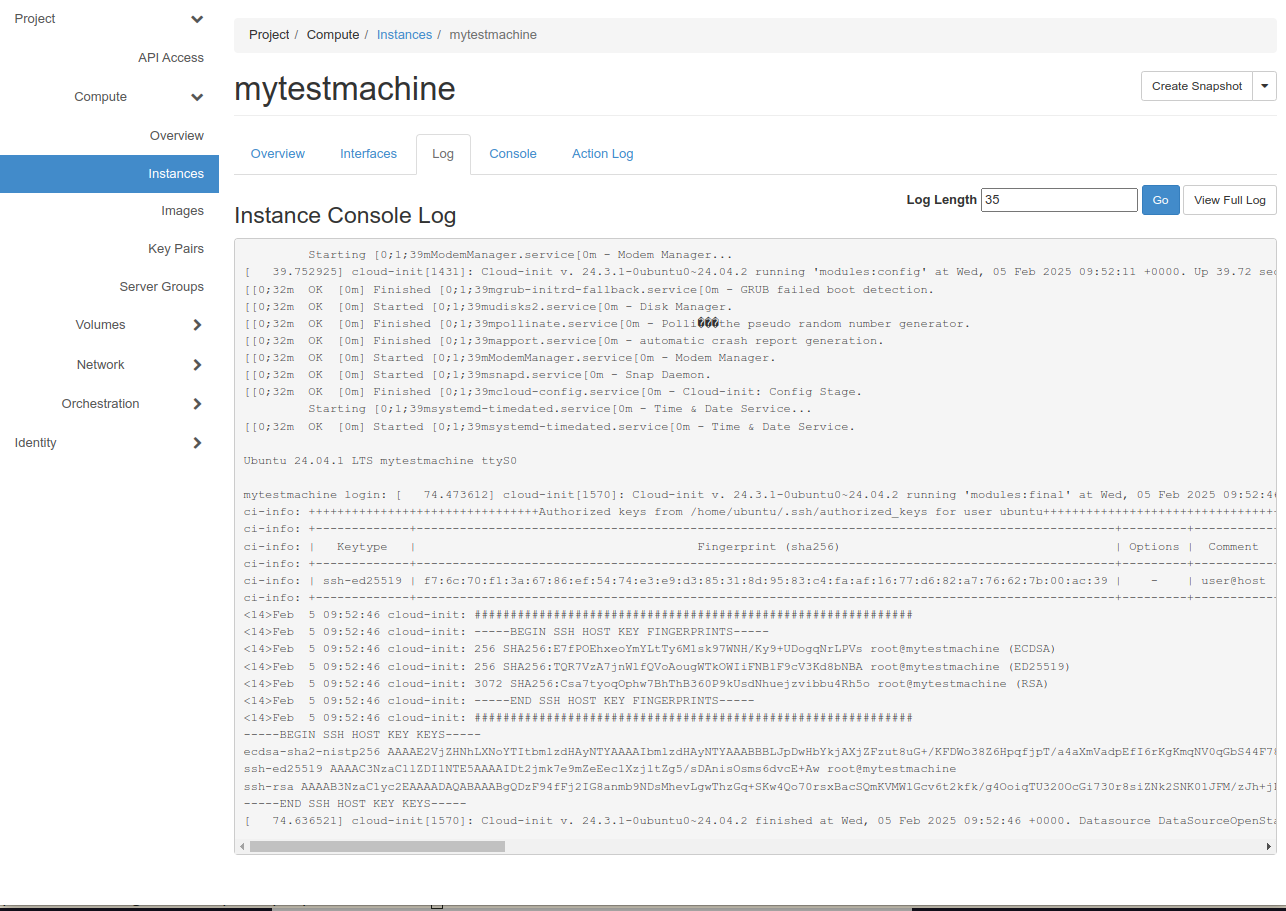Screen dimensions: 1286x911
Task: Switch to the Overview tab
Action: tap(278, 154)
